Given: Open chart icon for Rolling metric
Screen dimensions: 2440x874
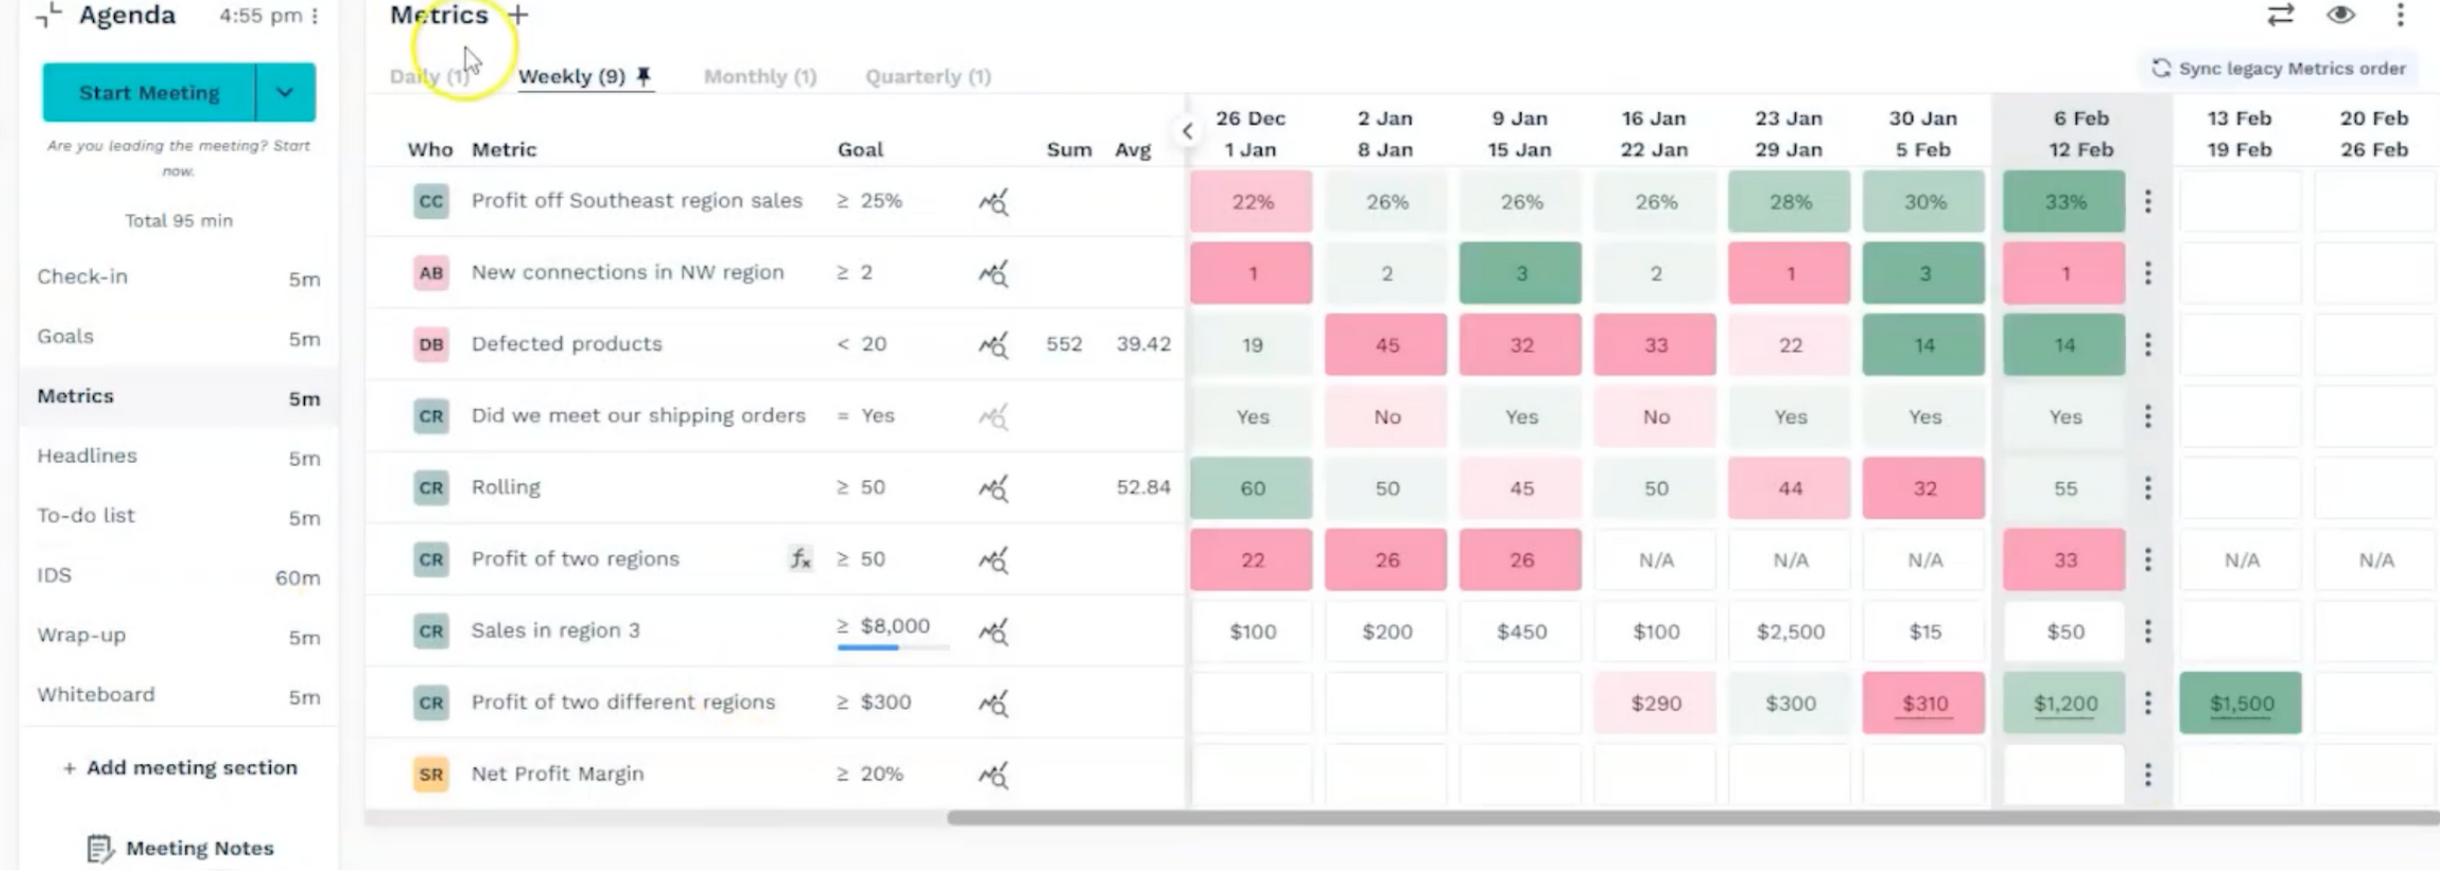Looking at the screenshot, I should 993,488.
